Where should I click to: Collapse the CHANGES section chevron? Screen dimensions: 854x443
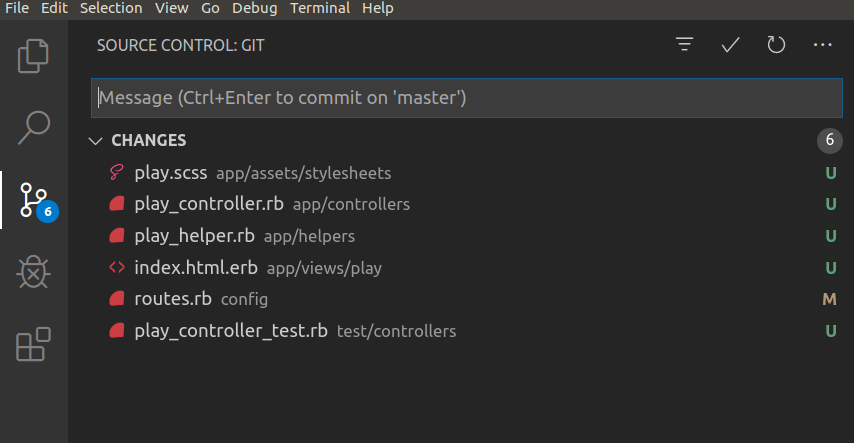click(96, 141)
